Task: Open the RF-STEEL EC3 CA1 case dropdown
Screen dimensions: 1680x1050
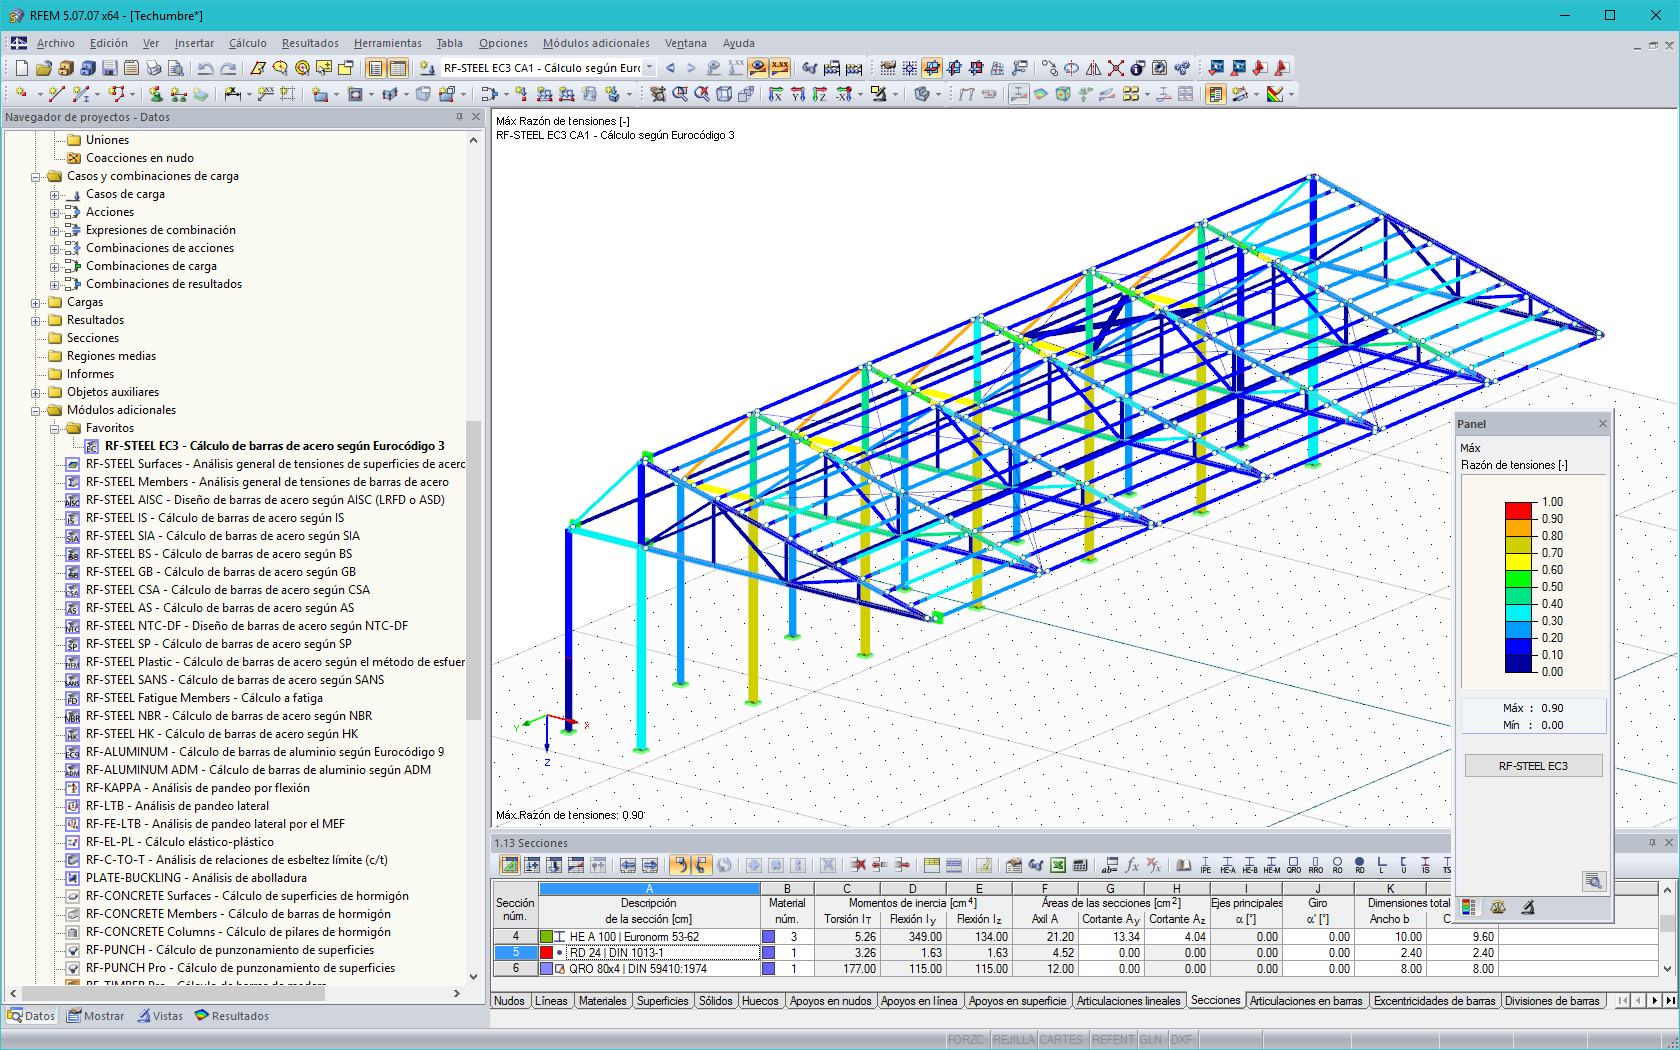Action: tap(649, 68)
